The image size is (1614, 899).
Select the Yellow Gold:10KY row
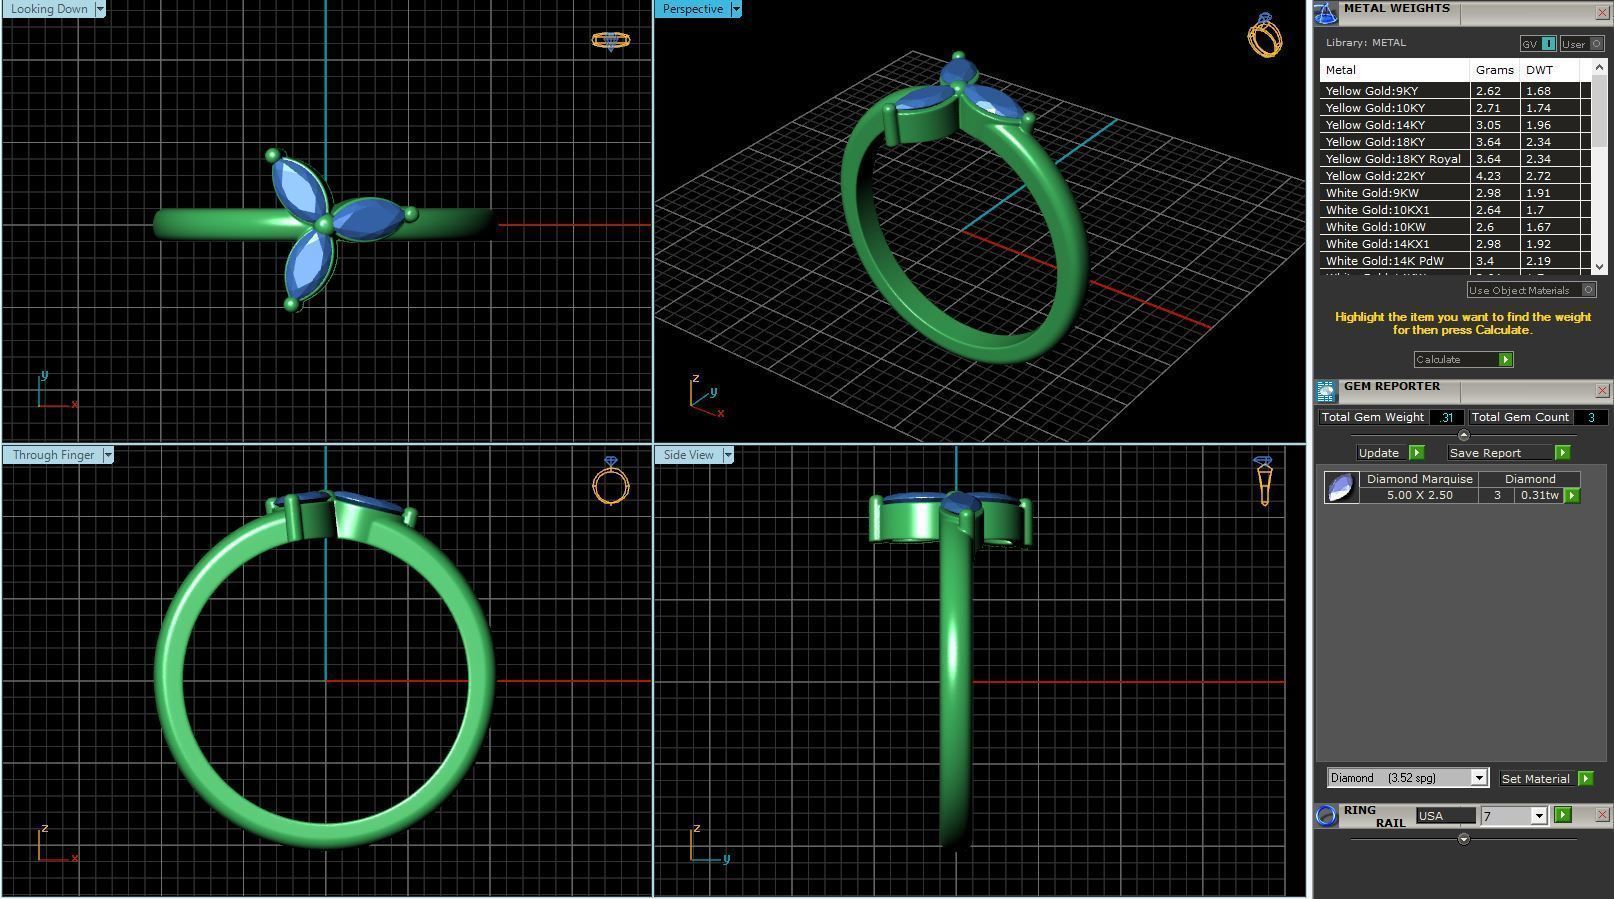coord(1455,108)
